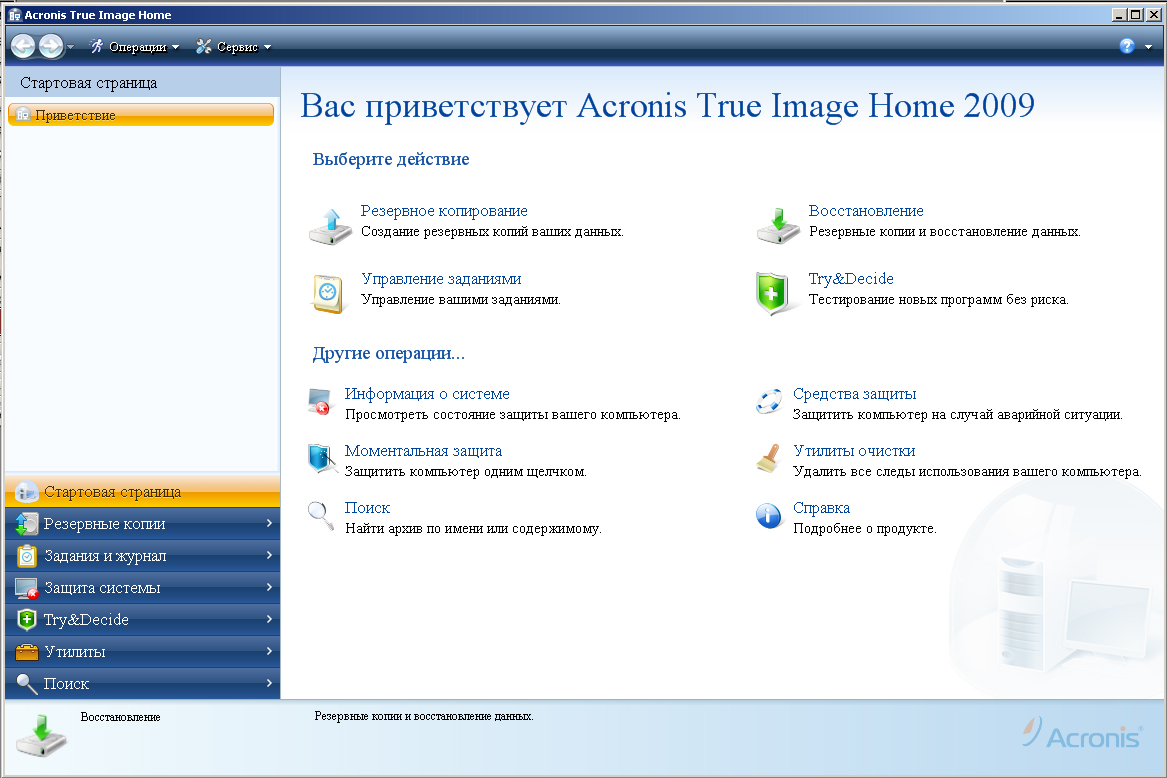The height and width of the screenshot is (778, 1167).
Task: Select Стартовая страница in bottom navigation
Action: (x=142, y=491)
